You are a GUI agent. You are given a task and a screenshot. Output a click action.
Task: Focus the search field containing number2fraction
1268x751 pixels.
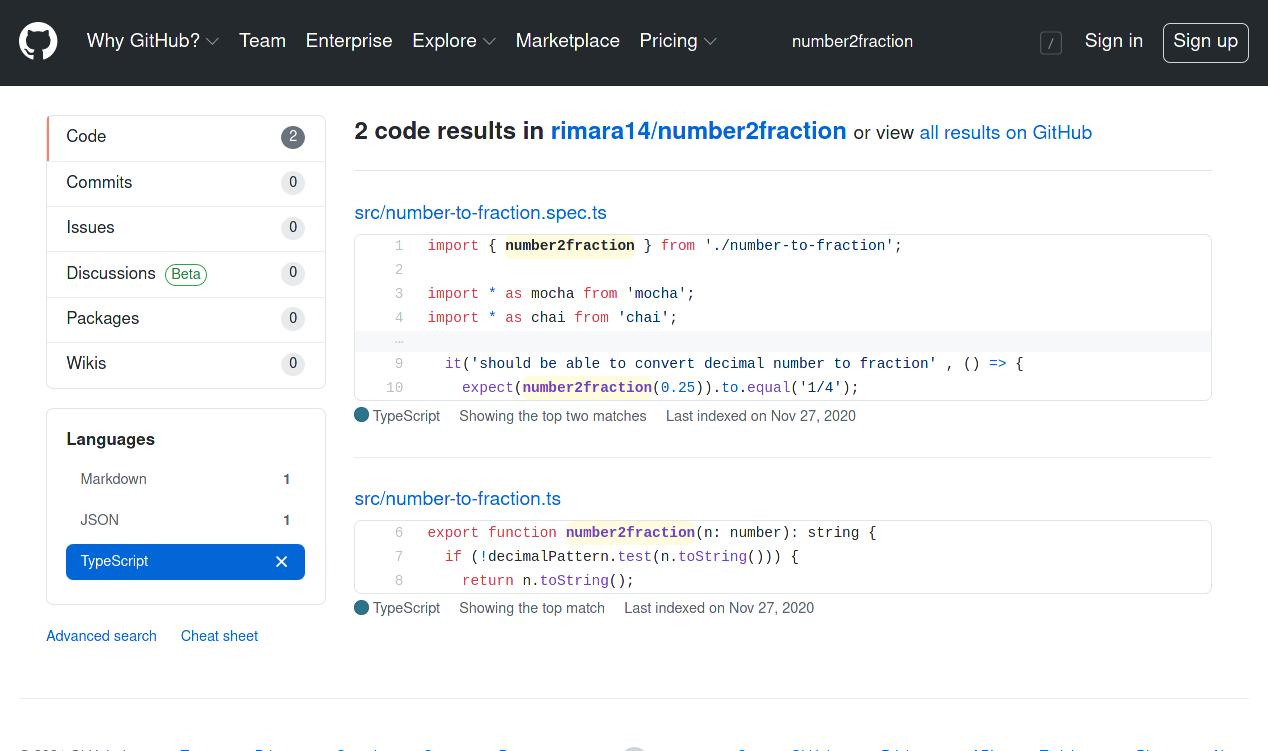tap(905, 42)
